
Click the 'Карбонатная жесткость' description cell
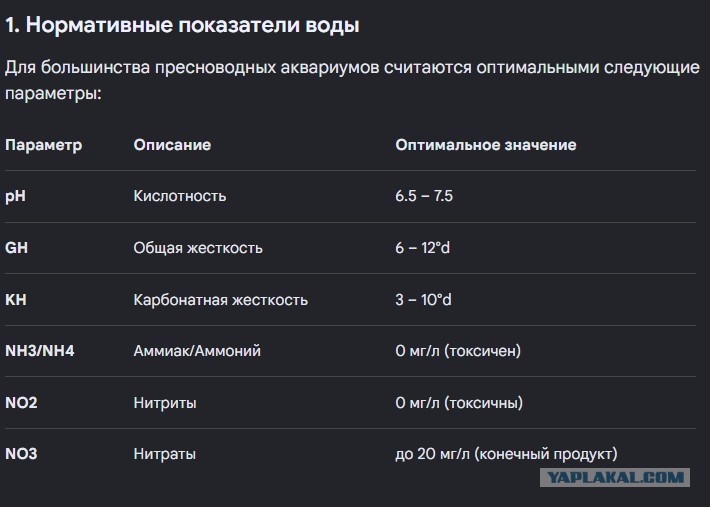click(221, 300)
